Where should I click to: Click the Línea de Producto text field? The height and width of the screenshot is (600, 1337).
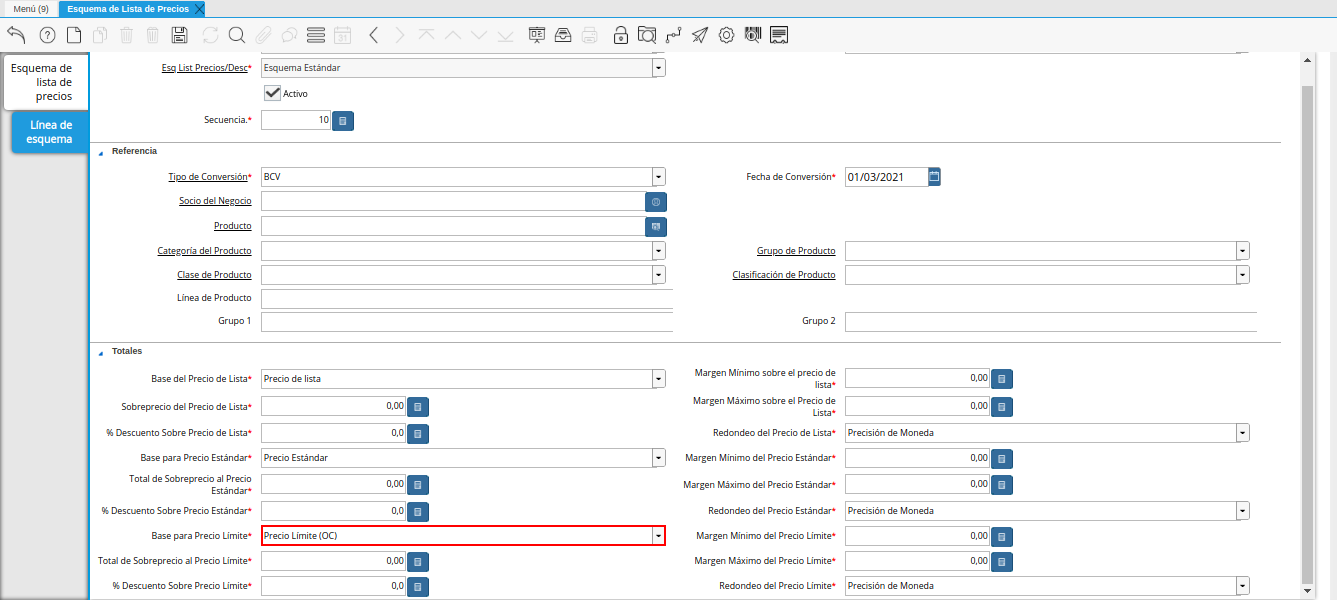466,298
